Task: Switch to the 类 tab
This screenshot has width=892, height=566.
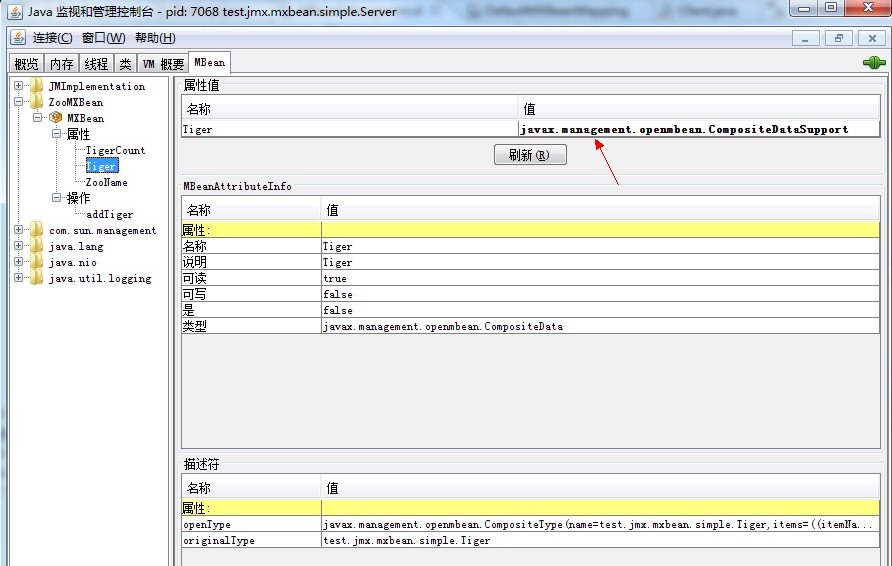Action: coord(125,64)
